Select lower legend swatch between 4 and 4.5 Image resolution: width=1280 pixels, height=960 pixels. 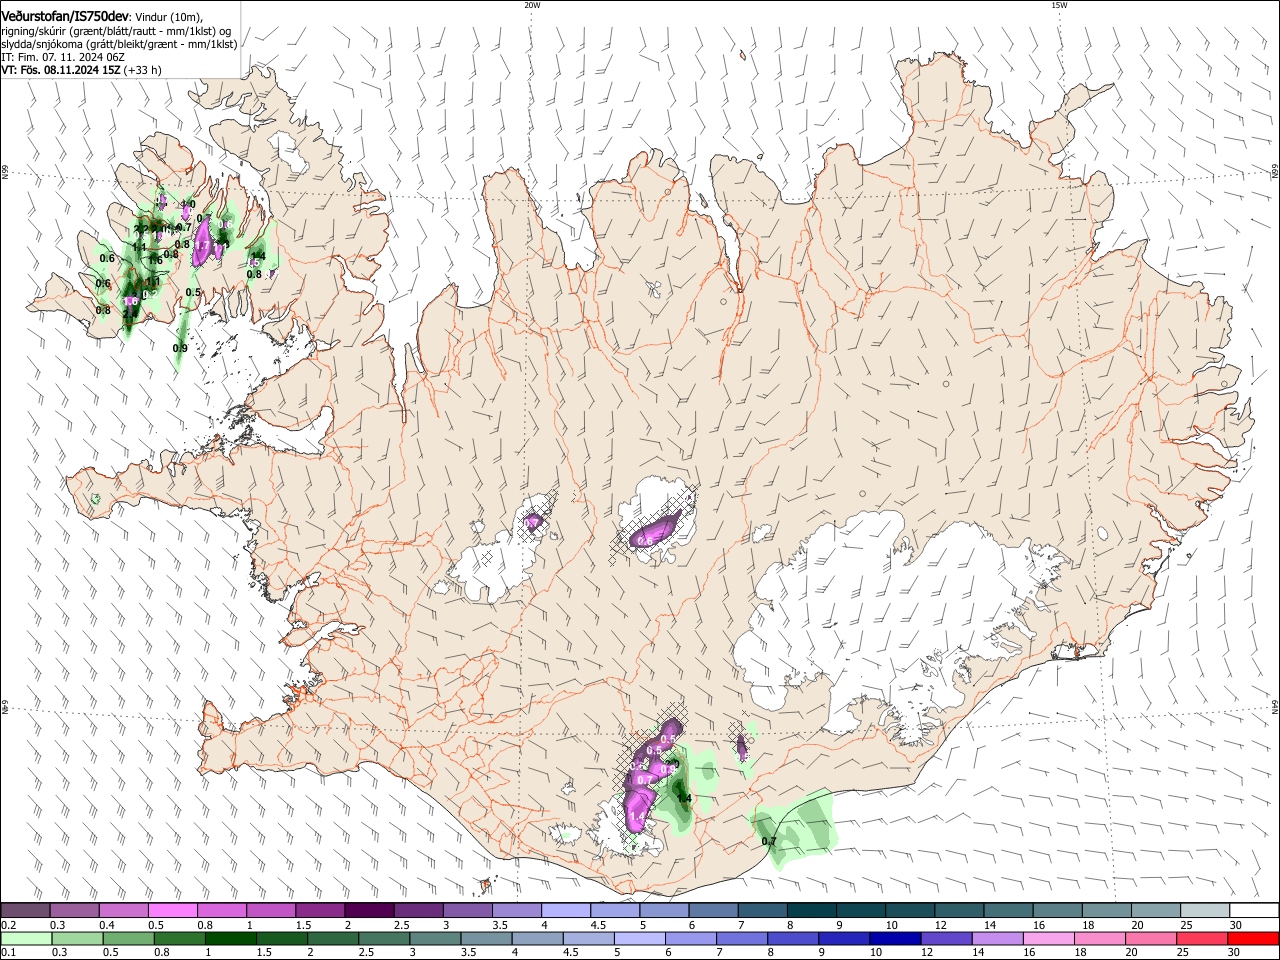point(537,939)
